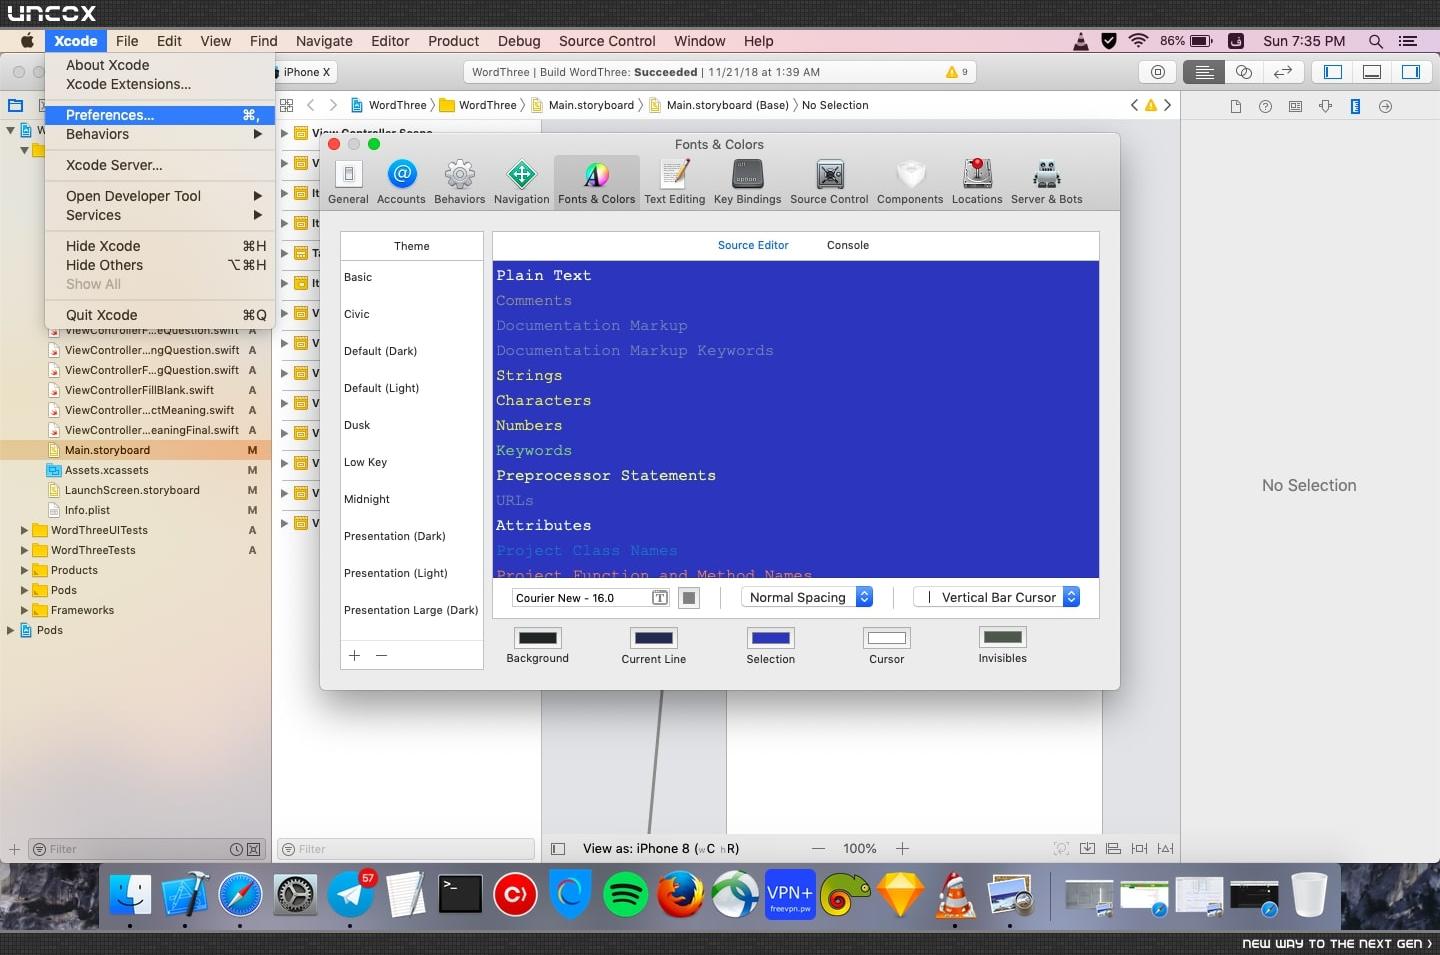Open the Navigation preferences pane
The height and width of the screenshot is (955, 1440).
coord(521,182)
